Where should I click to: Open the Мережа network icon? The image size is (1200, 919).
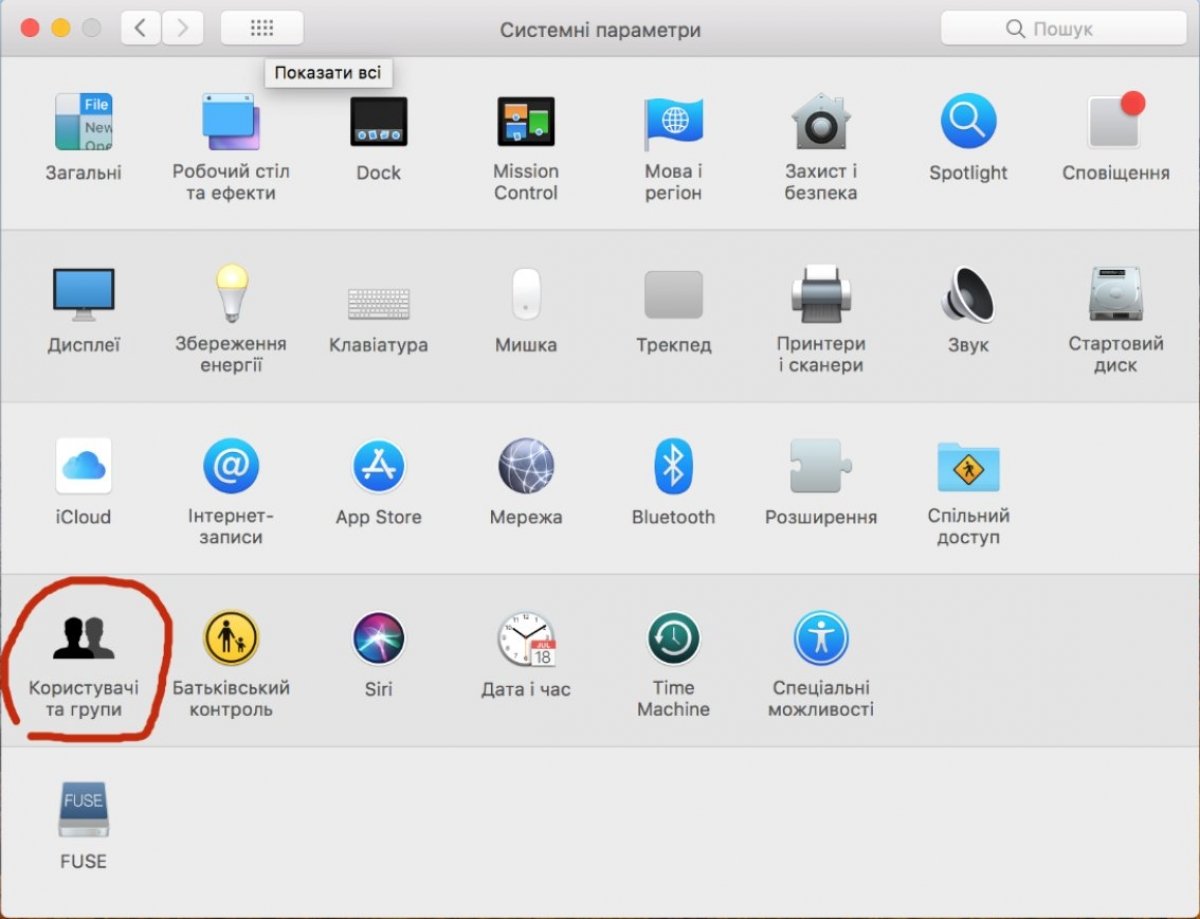pos(526,466)
